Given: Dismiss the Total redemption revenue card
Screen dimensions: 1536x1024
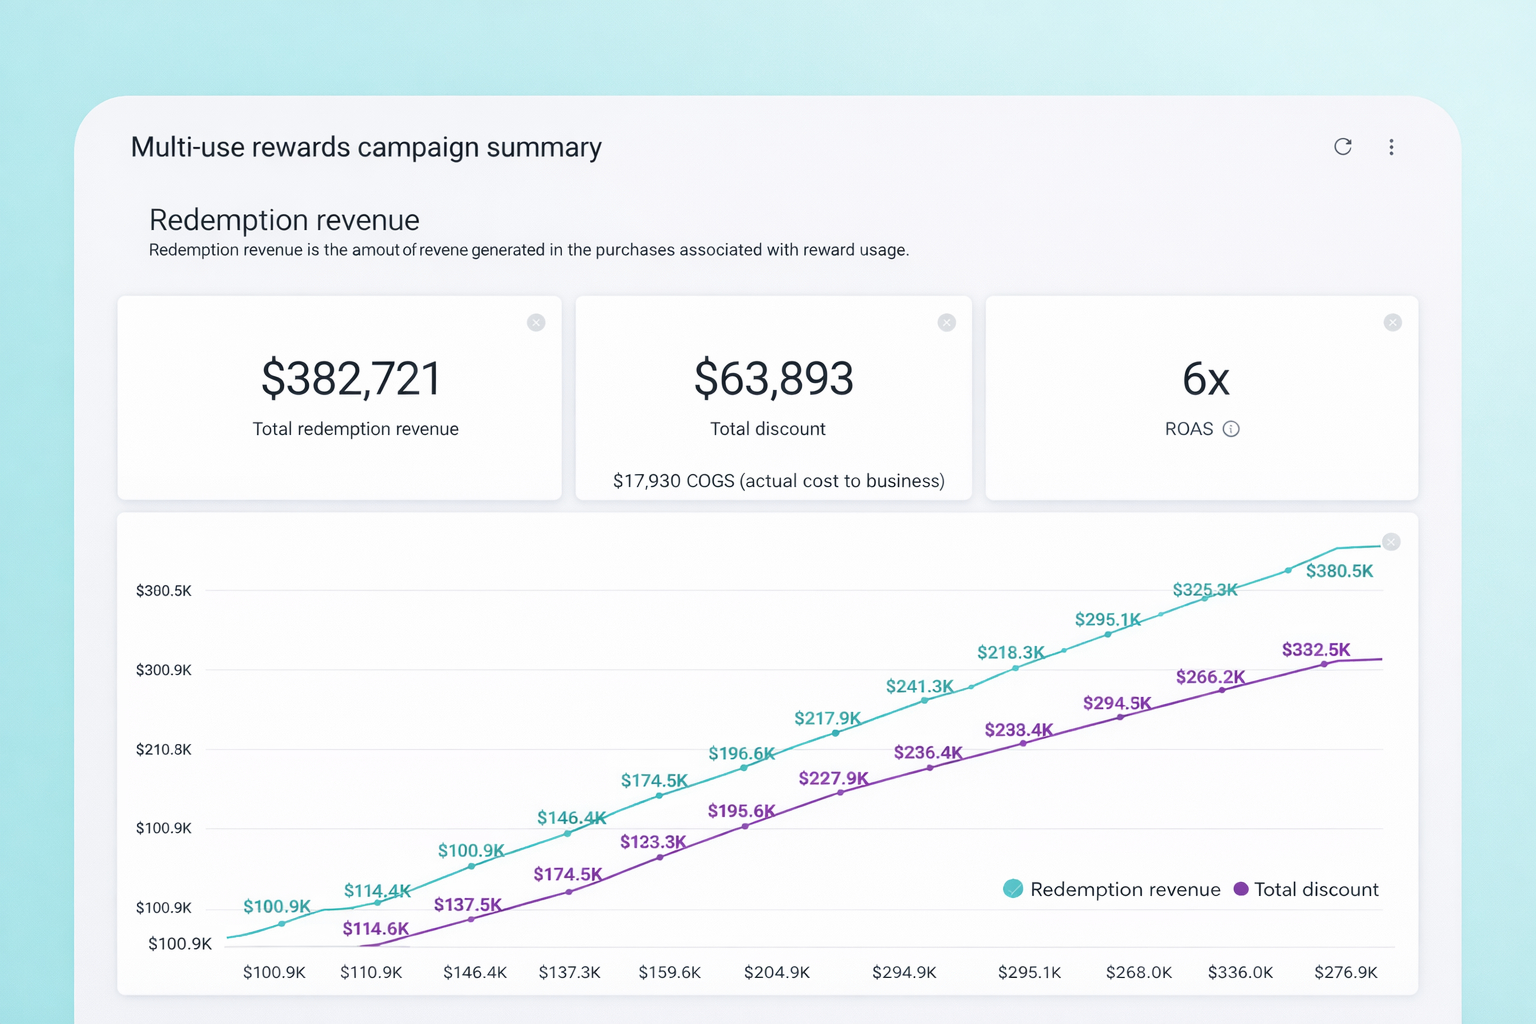Looking at the screenshot, I should 536,322.
